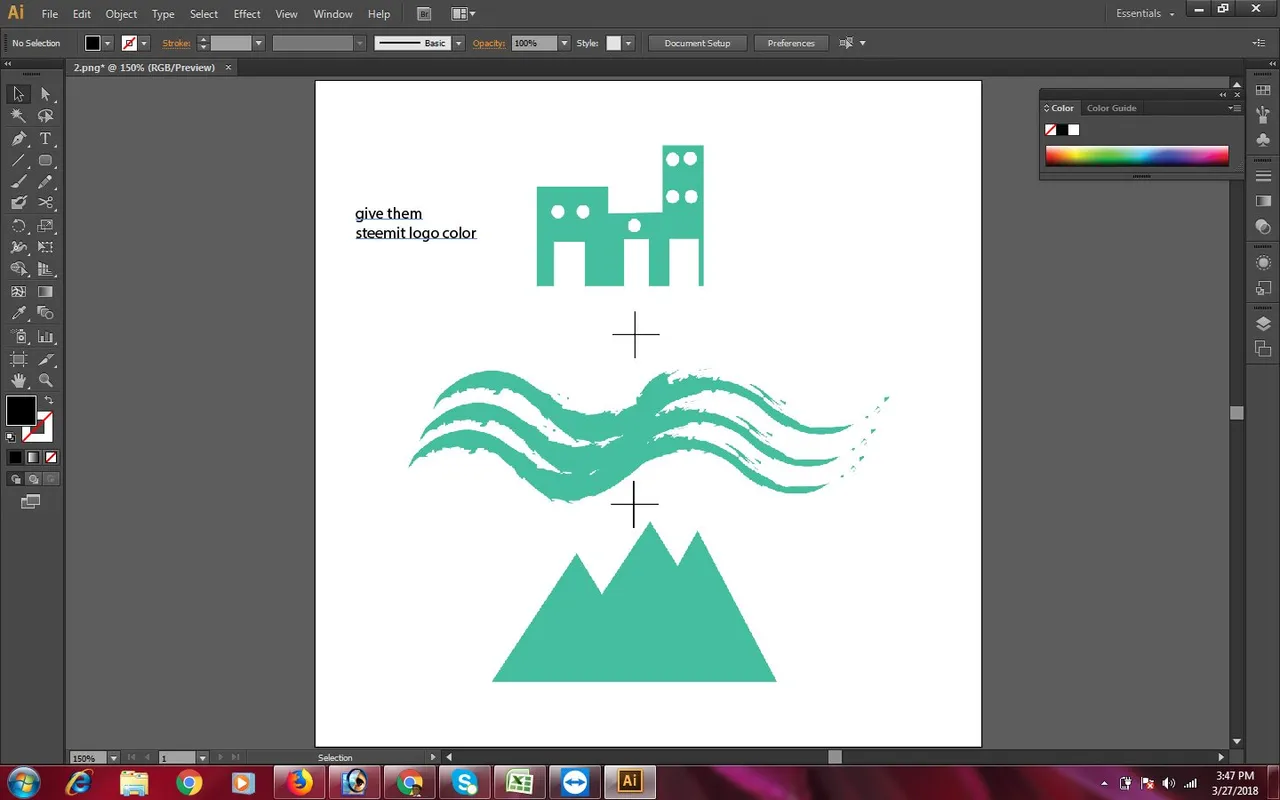Set paint mode to solid Color
Screen dimensions: 1280x800
[x=15, y=457]
